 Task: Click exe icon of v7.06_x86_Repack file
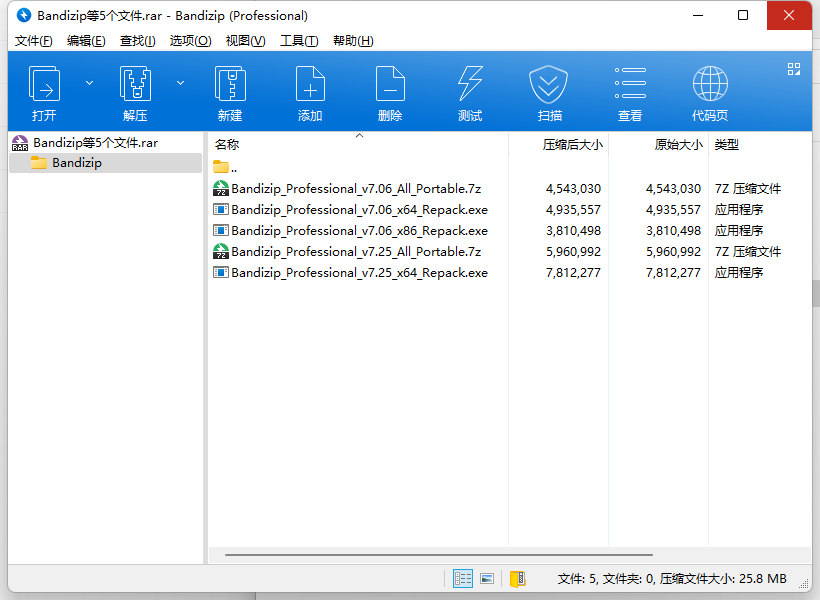coord(221,231)
